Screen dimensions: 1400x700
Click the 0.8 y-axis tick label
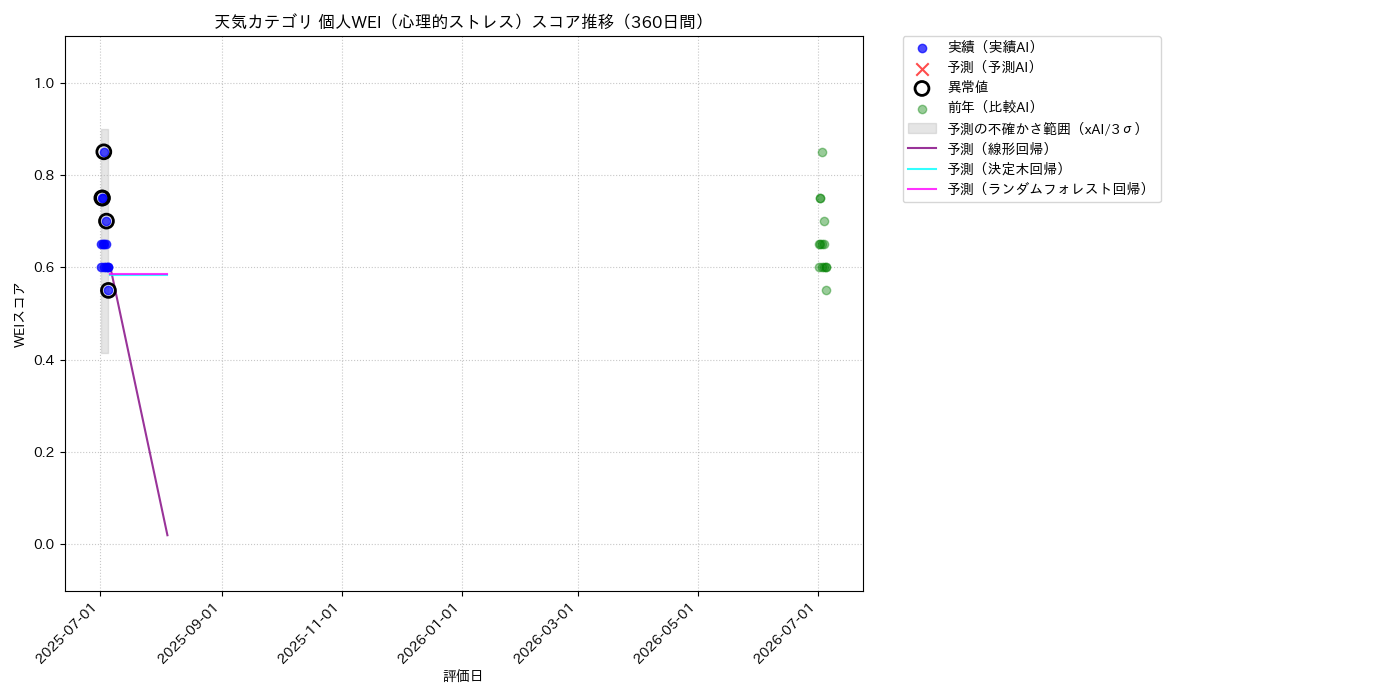click(44, 175)
